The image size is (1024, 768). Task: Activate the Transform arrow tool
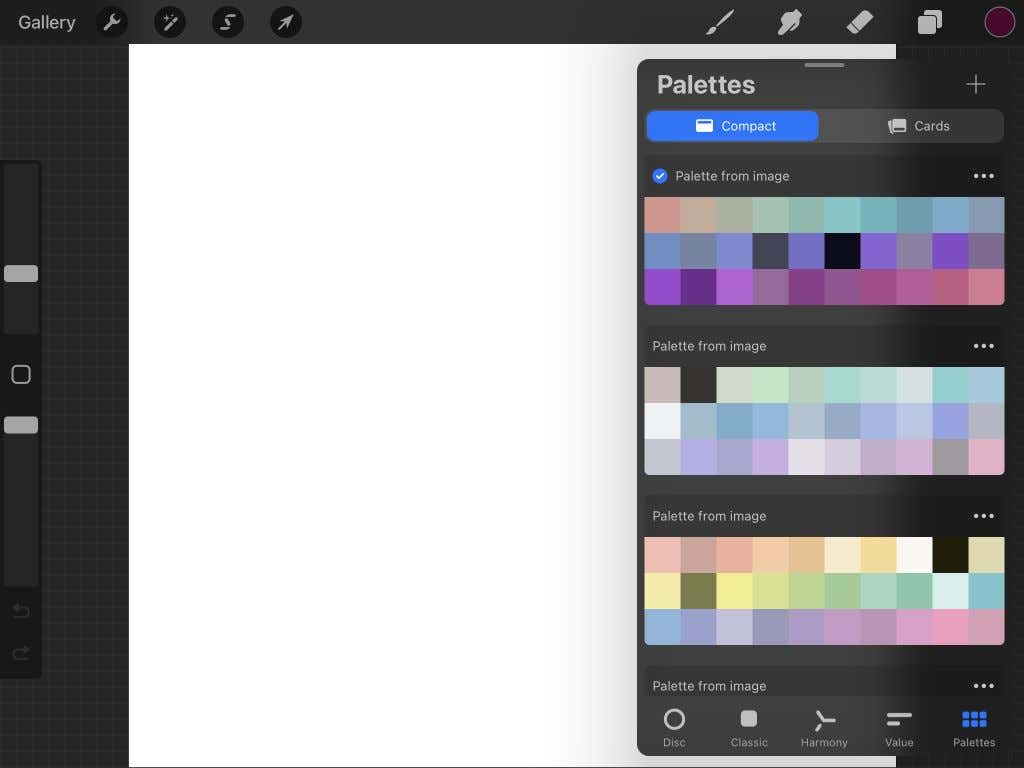[286, 22]
